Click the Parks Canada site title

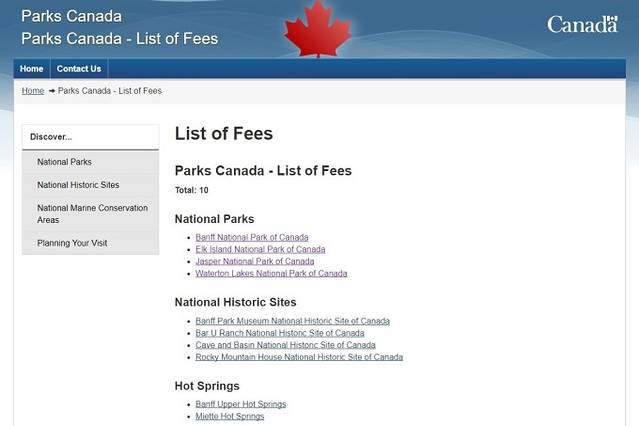point(72,17)
